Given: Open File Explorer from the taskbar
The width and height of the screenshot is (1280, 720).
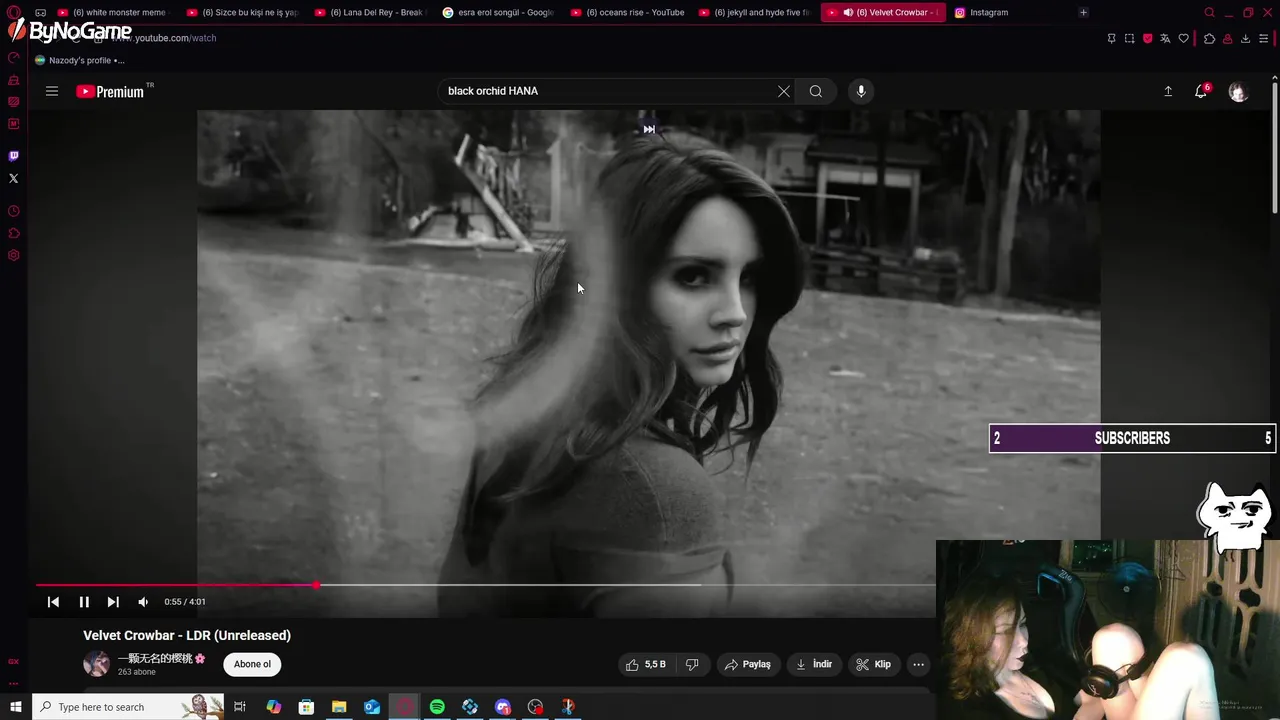Looking at the screenshot, I should [x=339, y=707].
